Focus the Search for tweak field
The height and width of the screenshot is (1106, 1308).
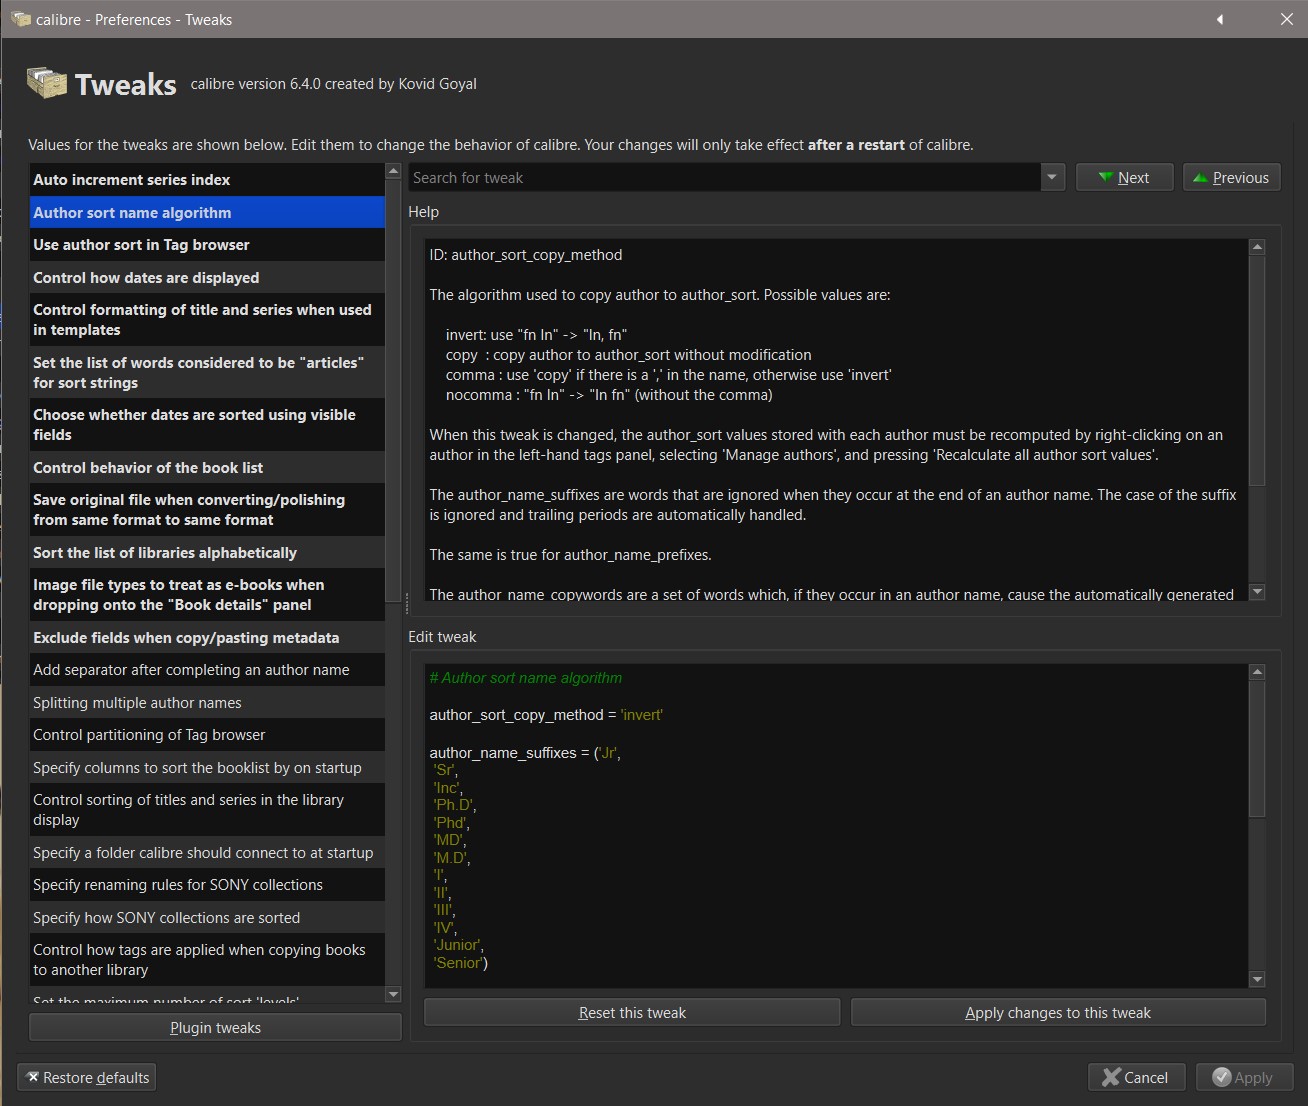(725, 178)
